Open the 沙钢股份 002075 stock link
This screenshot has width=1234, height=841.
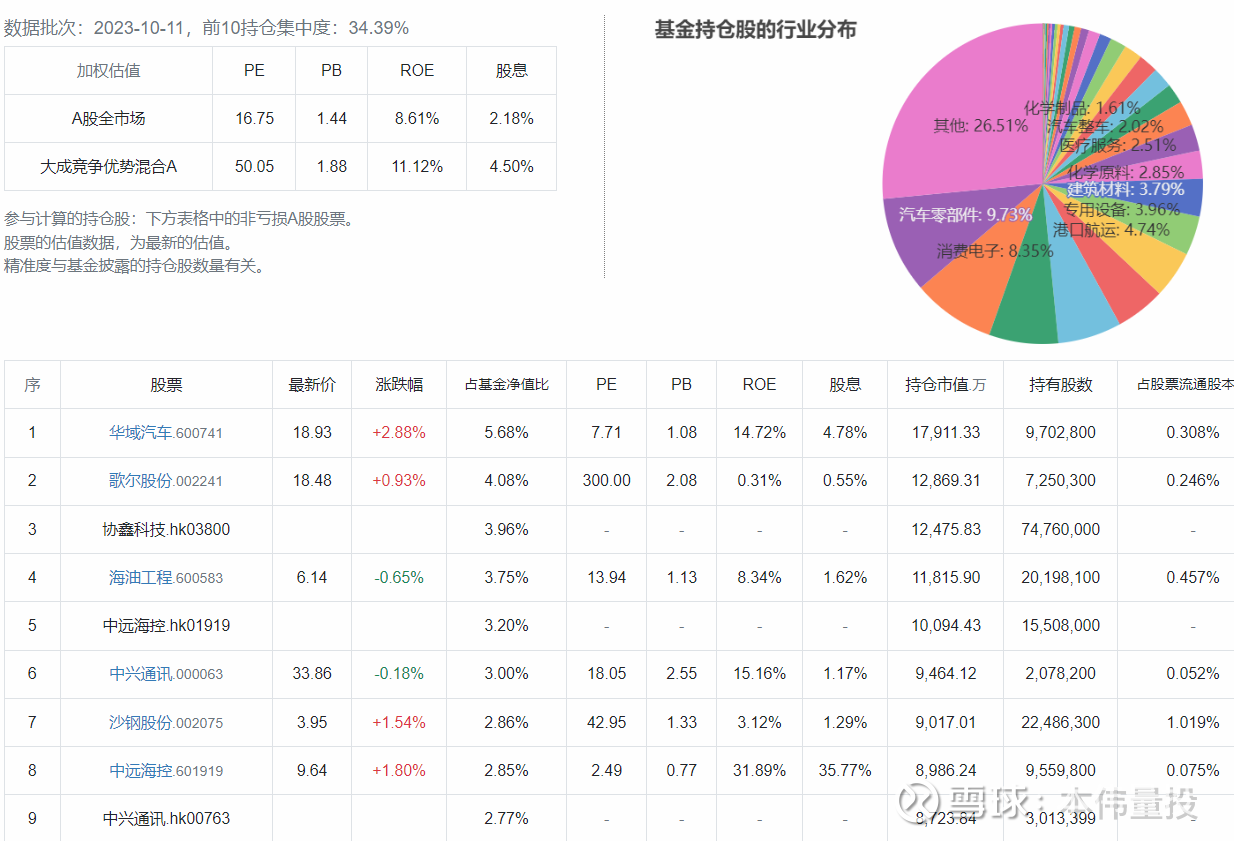pyautogui.click(x=166, y=723)
